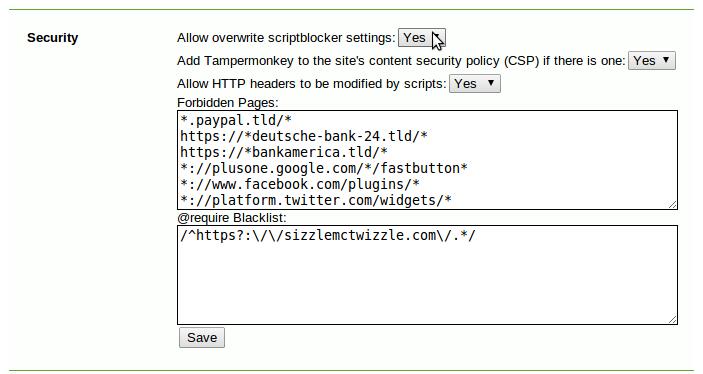Click the Allow overwrite scriptblocker settings label
The height and width of the screenshot is (374, 703).
point(286,38)
